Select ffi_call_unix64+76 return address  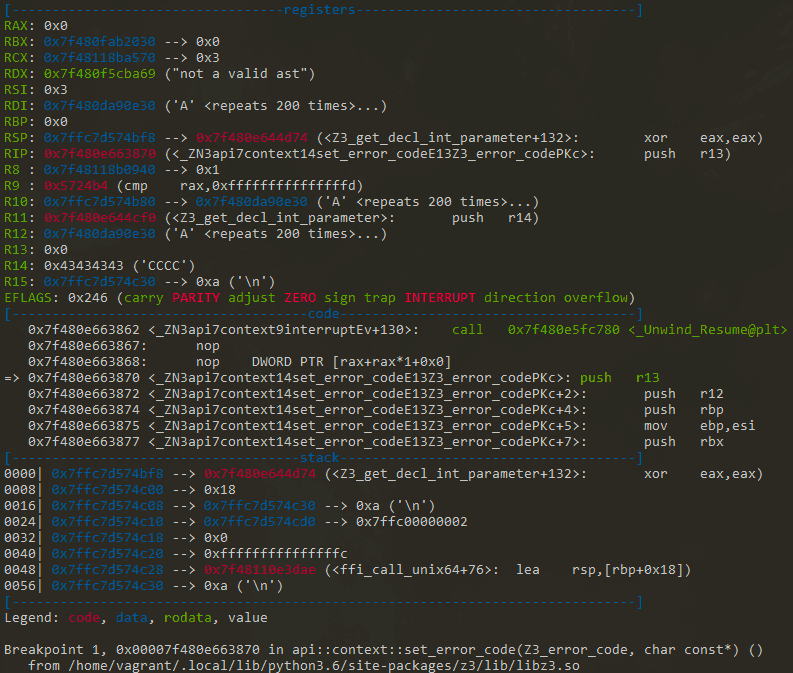259,570
